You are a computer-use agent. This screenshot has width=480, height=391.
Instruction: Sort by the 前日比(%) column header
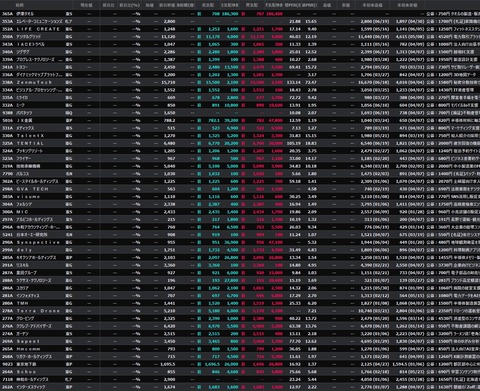(130, 5)
